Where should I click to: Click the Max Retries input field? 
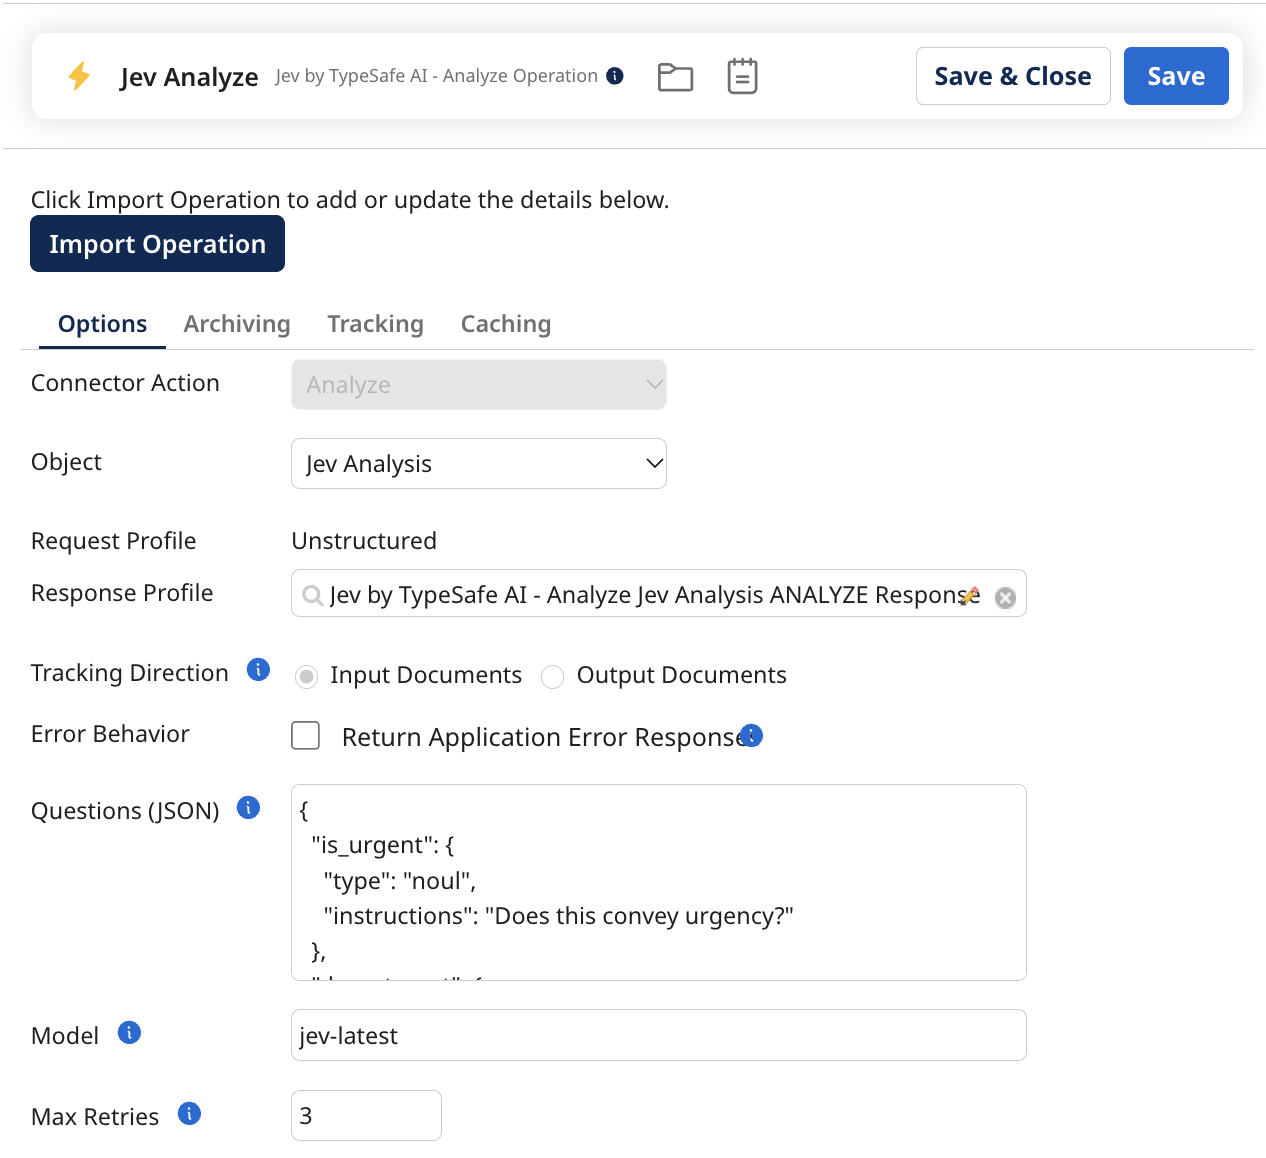[x=366, y=1115]
